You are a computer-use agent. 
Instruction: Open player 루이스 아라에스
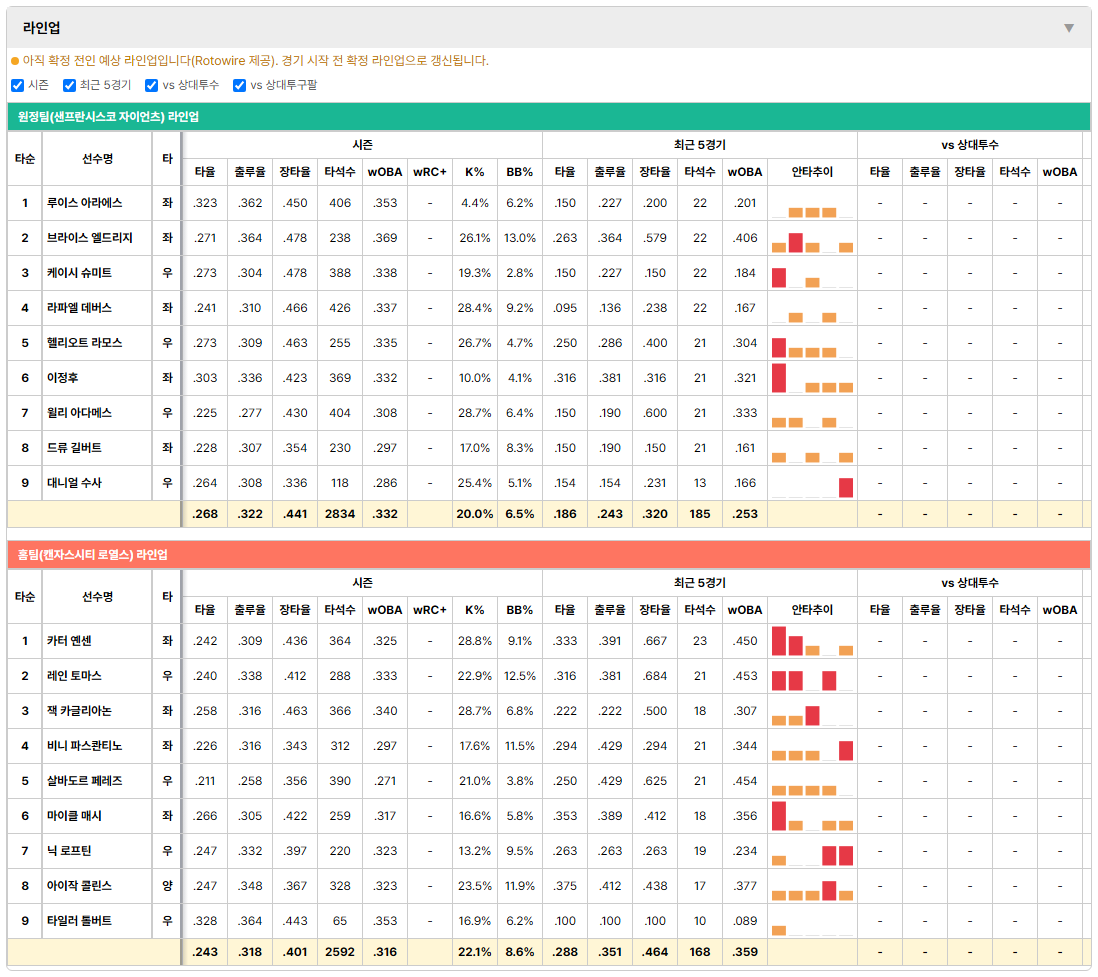click(85, 203)
